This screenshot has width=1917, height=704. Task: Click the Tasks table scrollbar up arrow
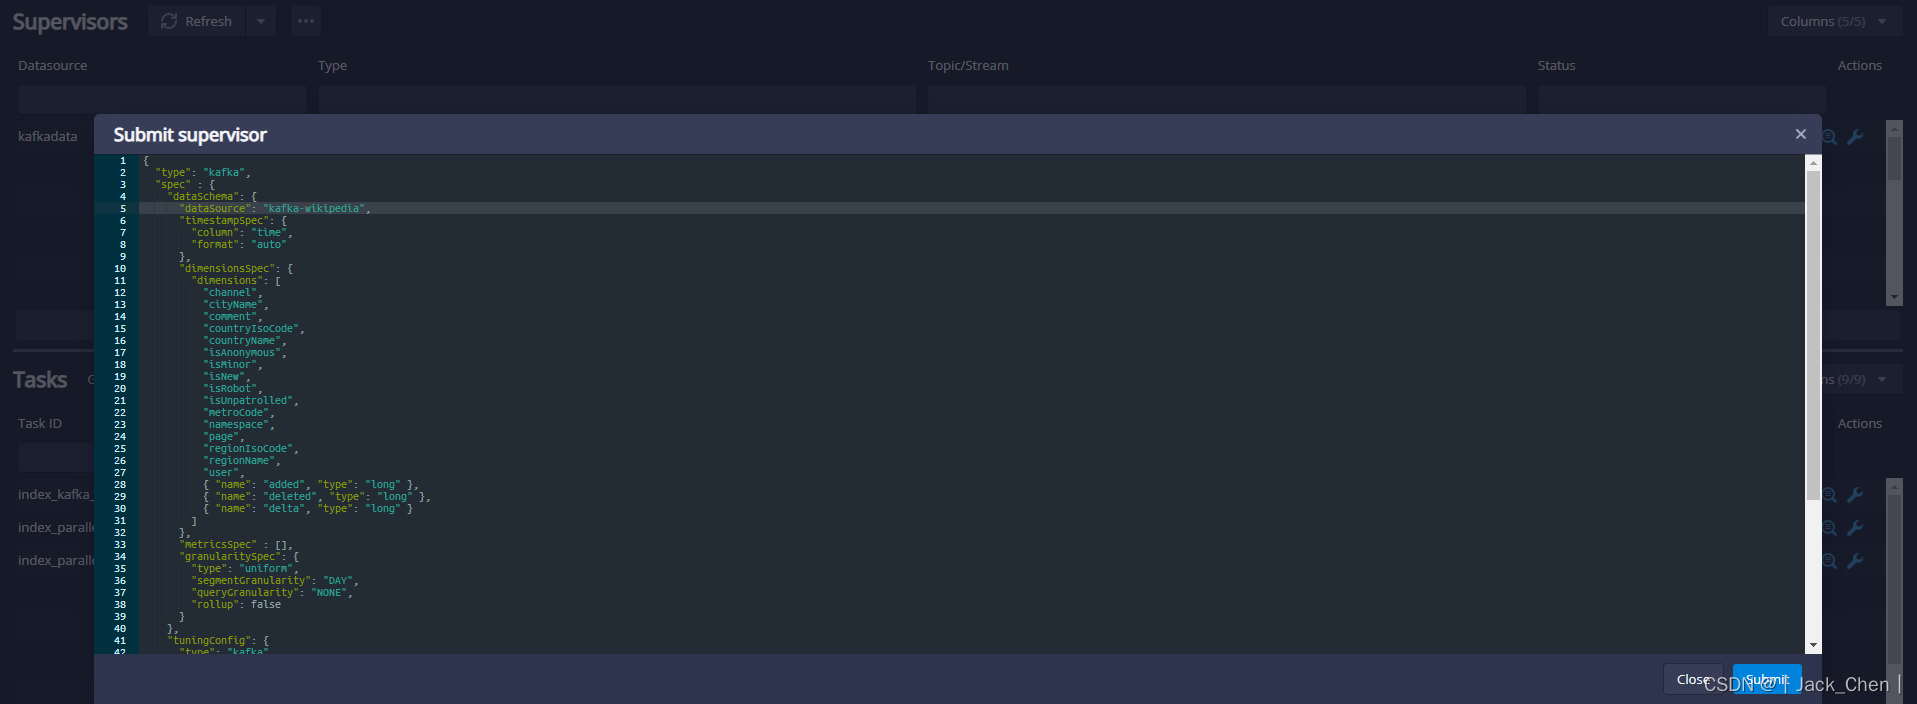click(x=1894, y=486)
